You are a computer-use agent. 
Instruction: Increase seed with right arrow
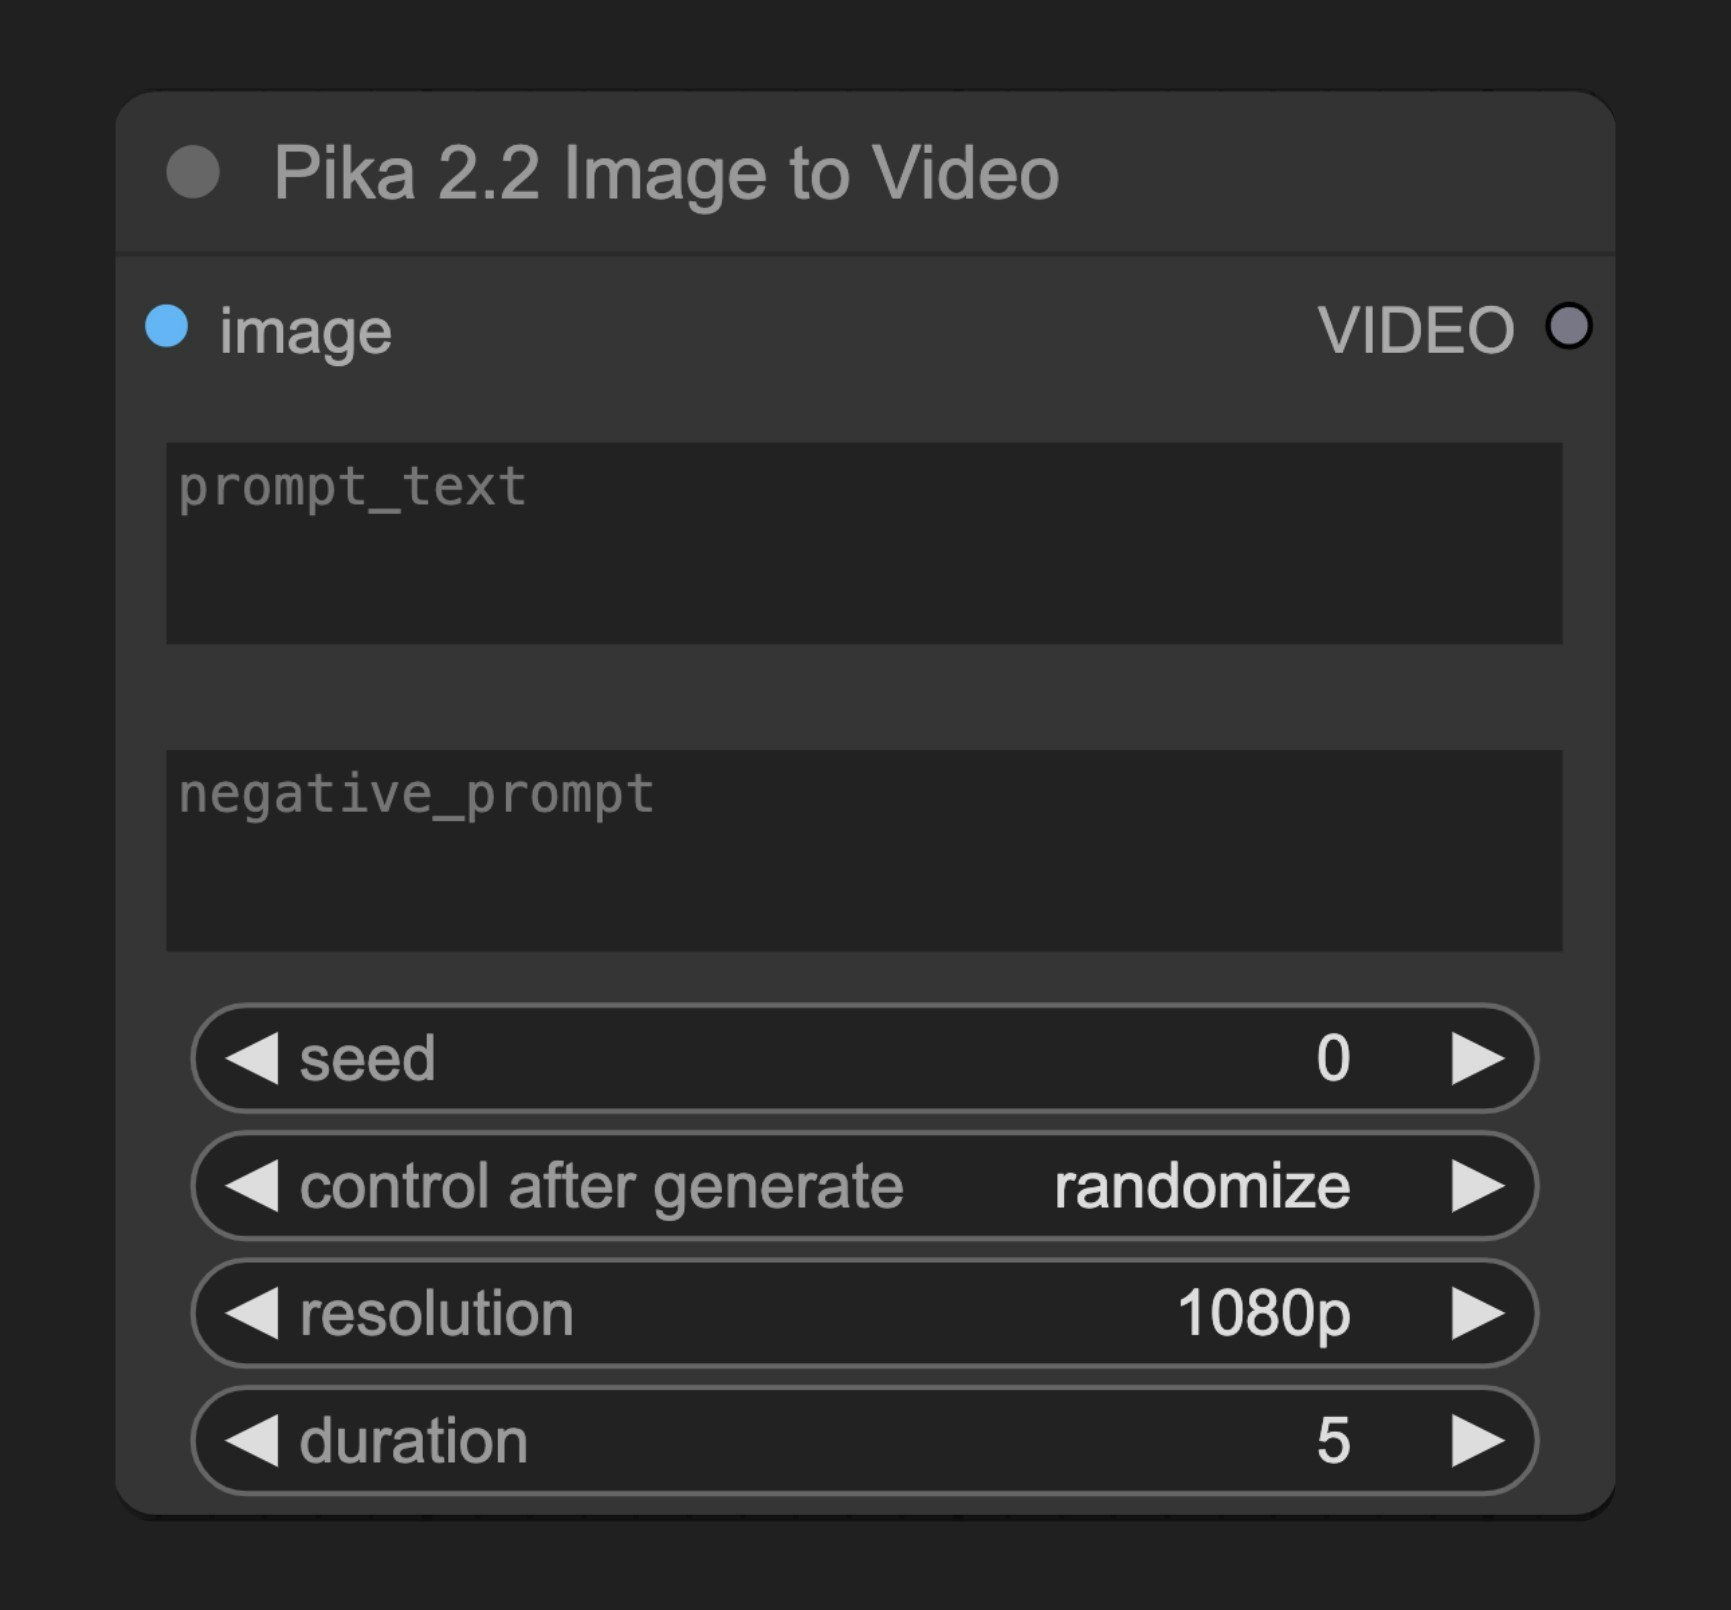[1477, 1058]
